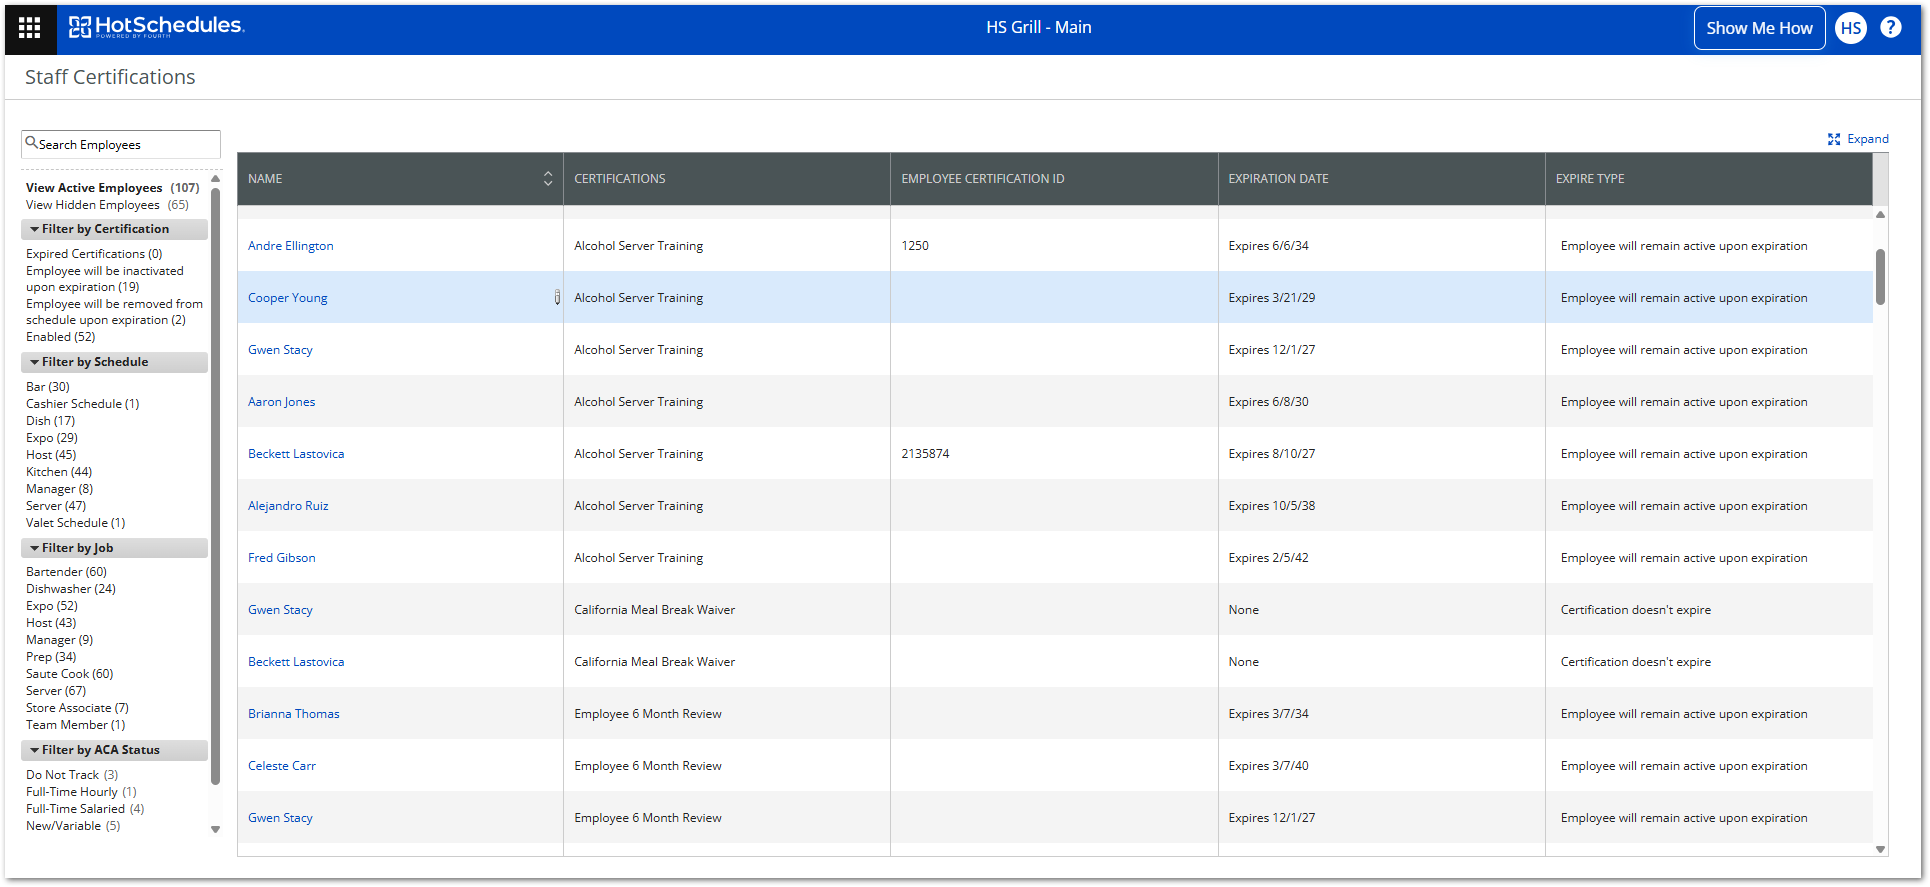The height and width of the screenshot is (887, 1930).
Task: Collapse the Filter by Certification section
Action: 114,229
